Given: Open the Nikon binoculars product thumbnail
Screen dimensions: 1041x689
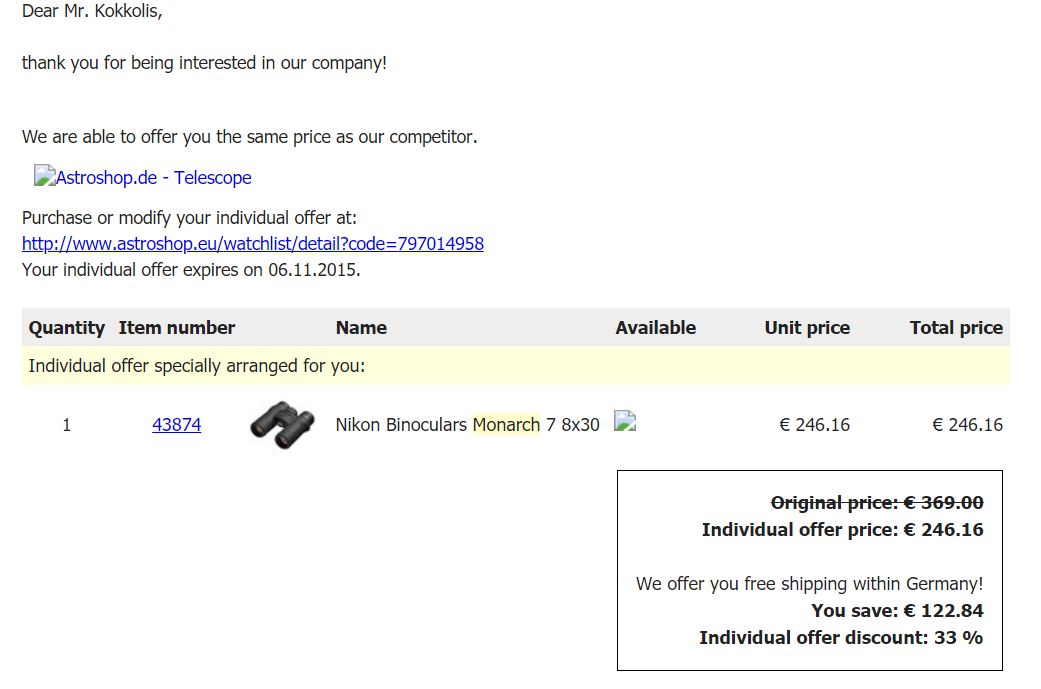Looking at the screenshot, I should pyautogui.click(x=282, y=425).
